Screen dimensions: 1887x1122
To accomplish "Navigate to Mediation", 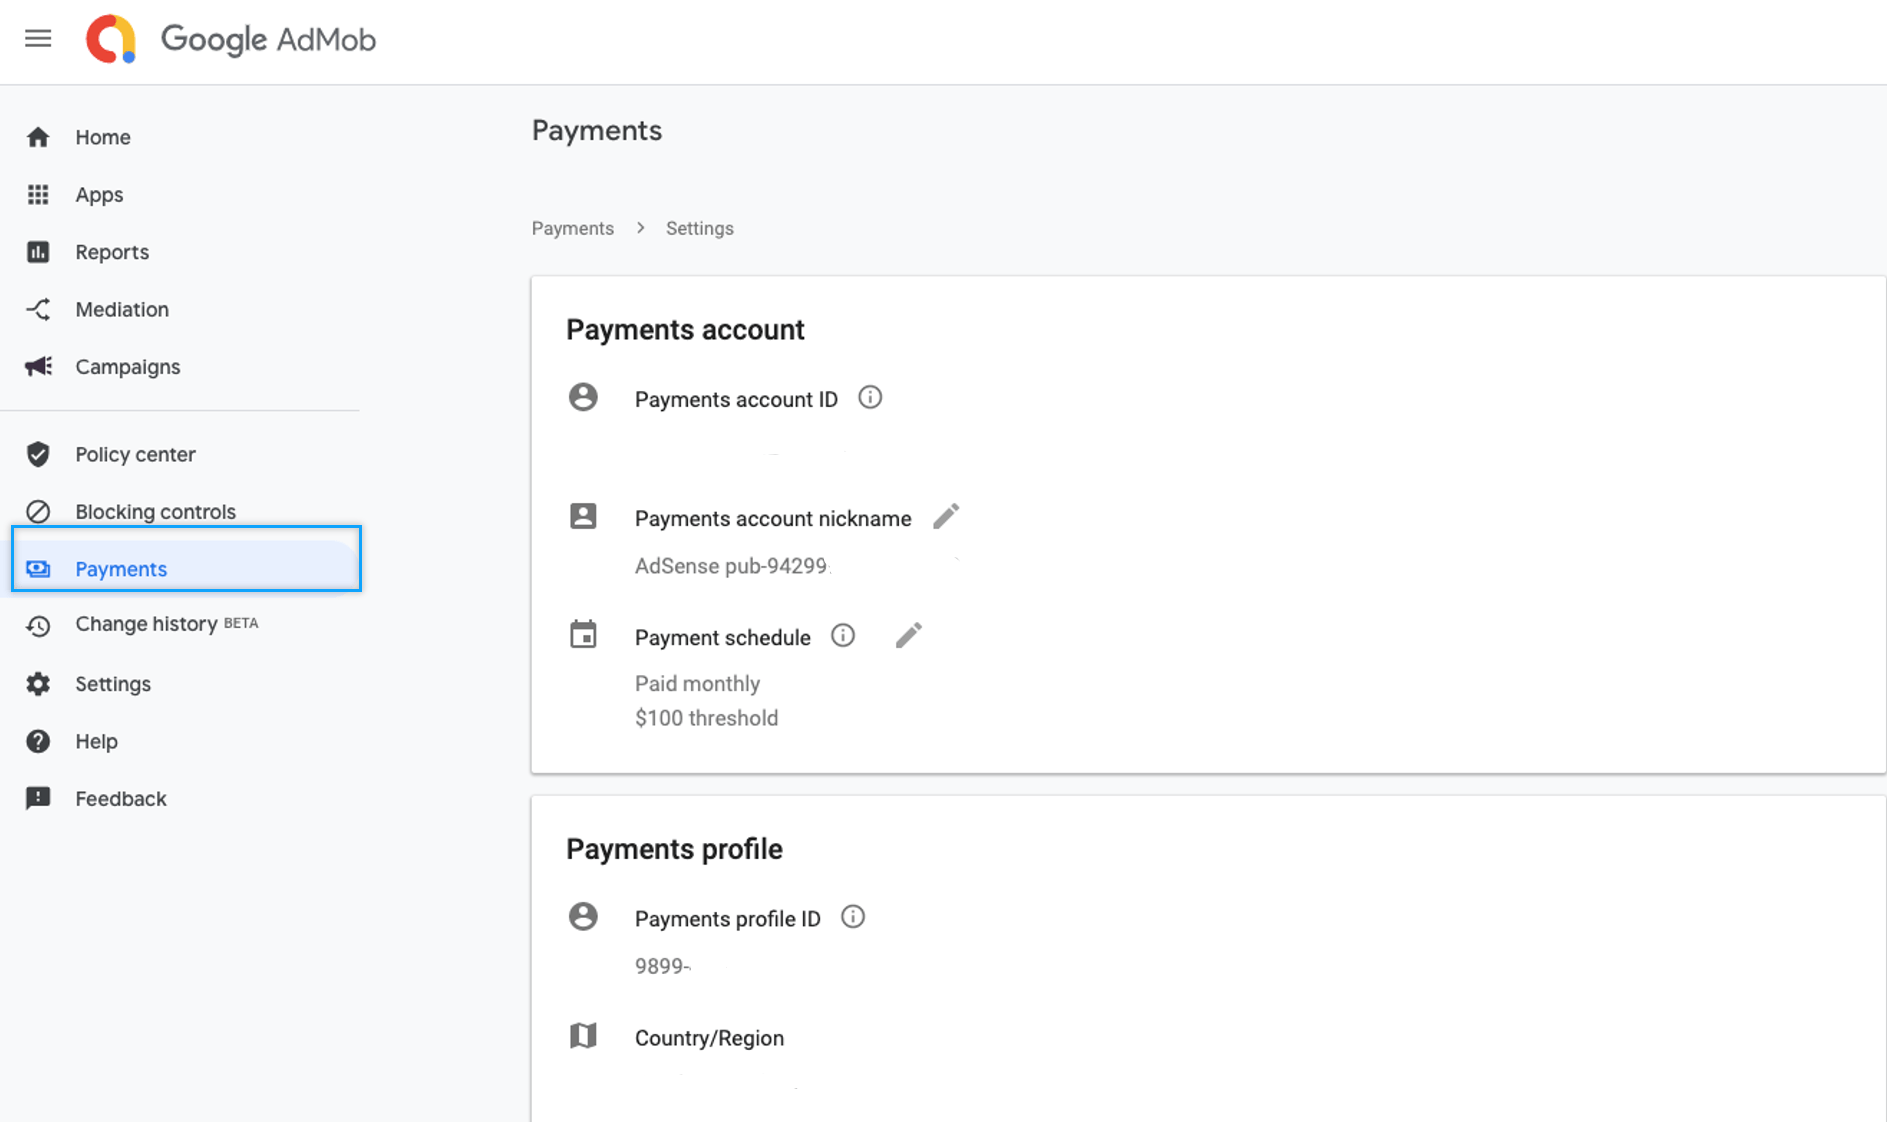I will point(121,310).
